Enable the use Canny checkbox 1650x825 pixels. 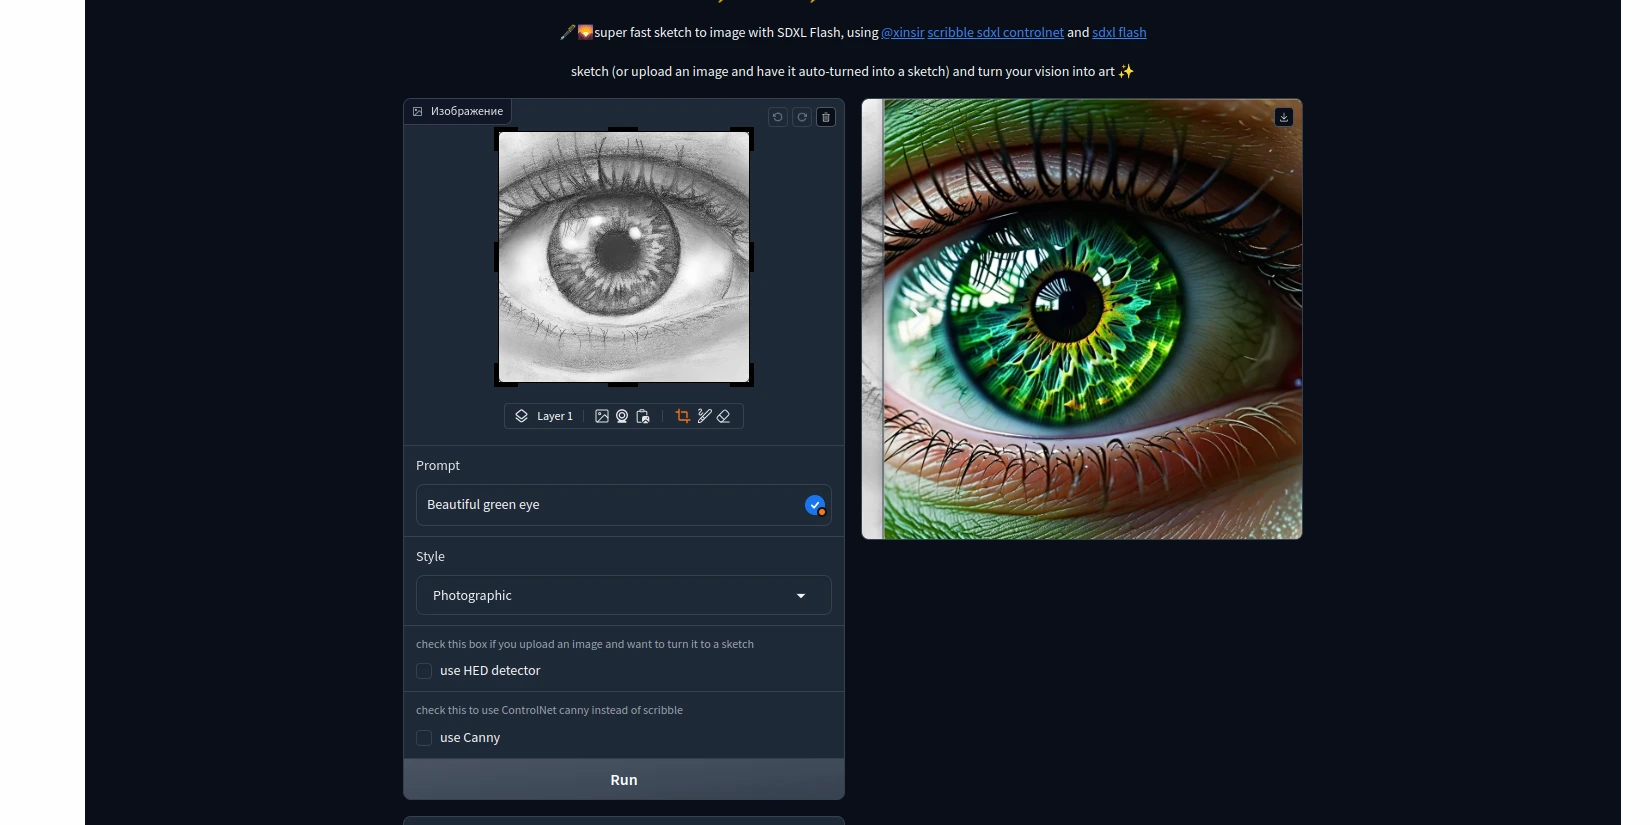[x=424, y=738]
